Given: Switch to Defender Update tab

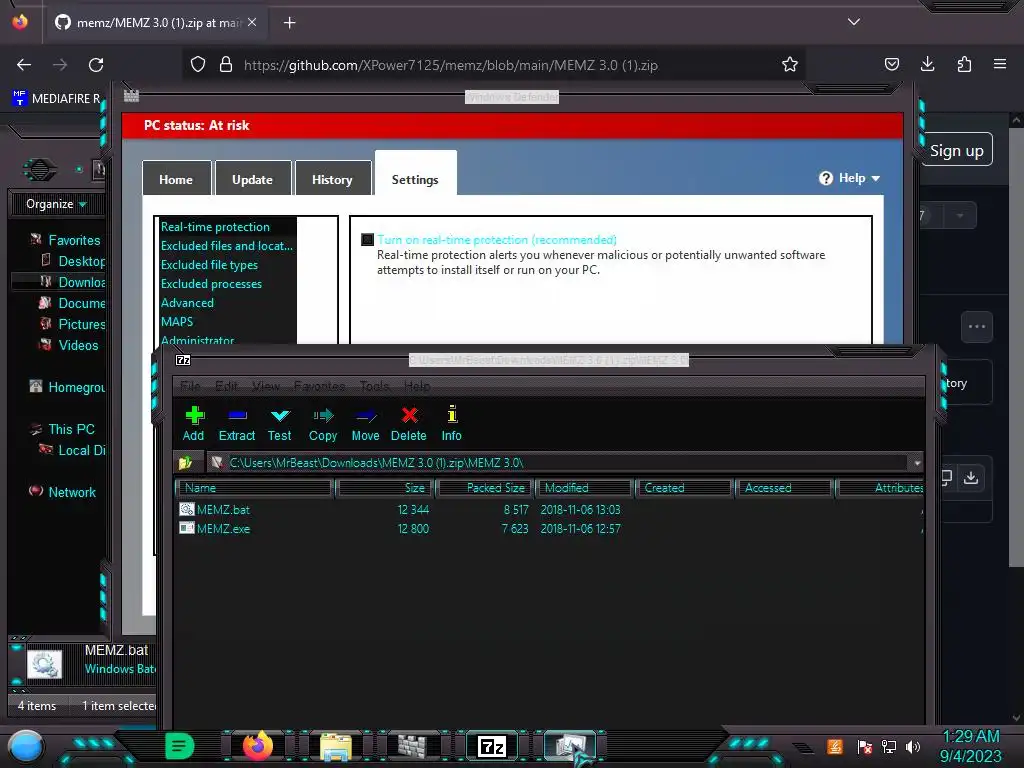Looking at the screenshot, I should click(x=253, y=179).
